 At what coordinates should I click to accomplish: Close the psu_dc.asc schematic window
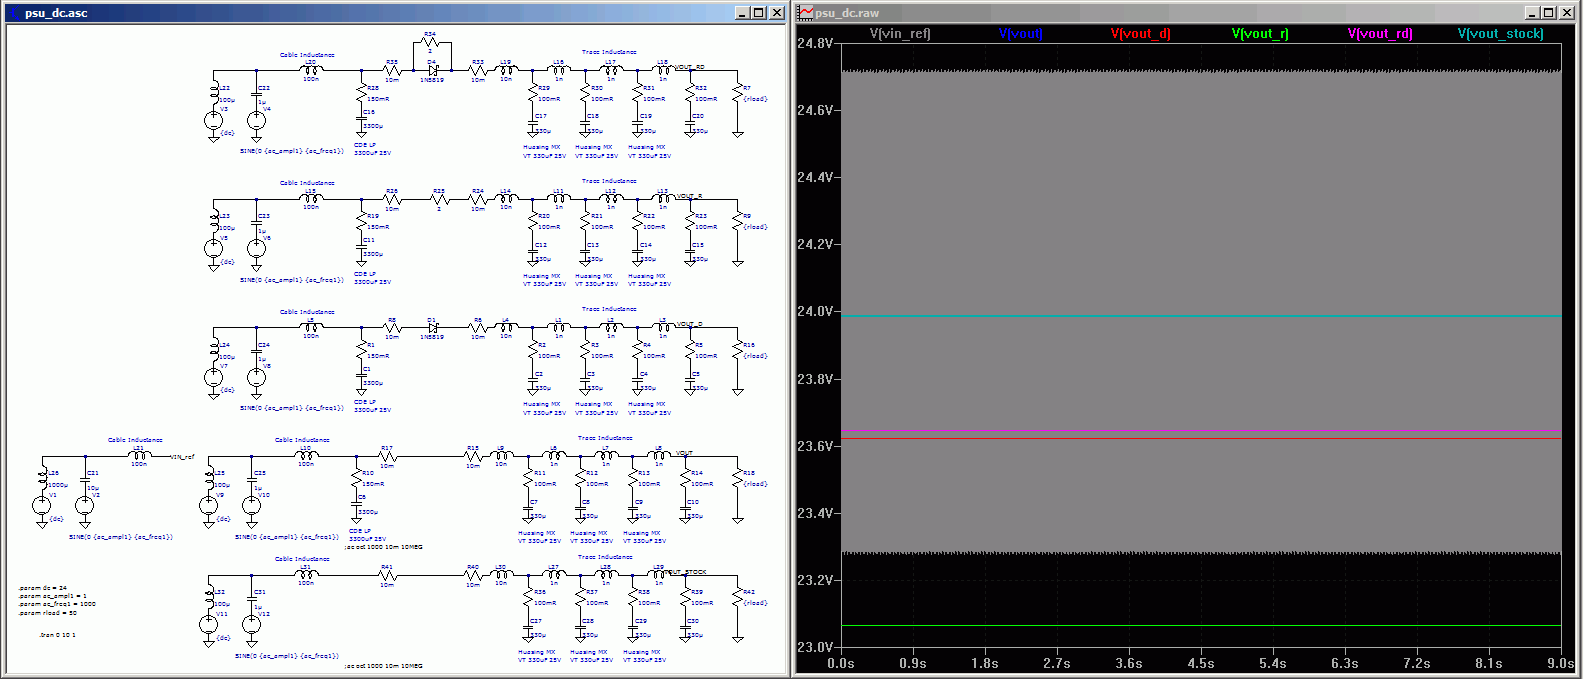pos(777,13)
